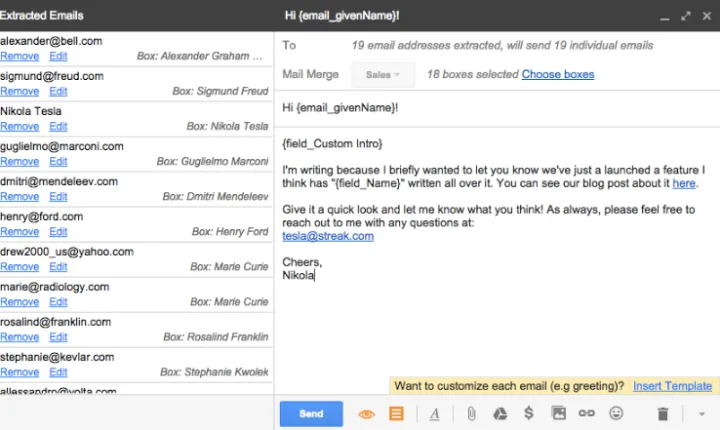Insert file using Google Drive icon
Image resolution: width=720 pixels, height=430 pixels.
(x=500, y=413)
